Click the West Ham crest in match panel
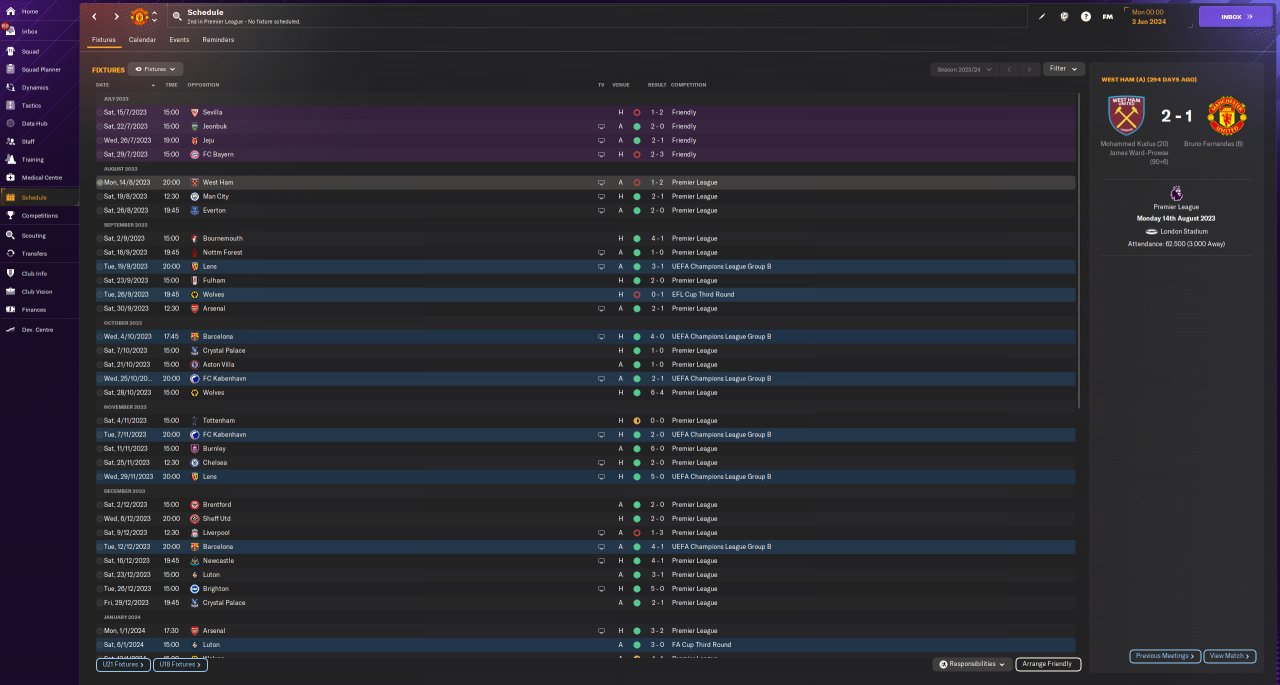 point(1126,115)
